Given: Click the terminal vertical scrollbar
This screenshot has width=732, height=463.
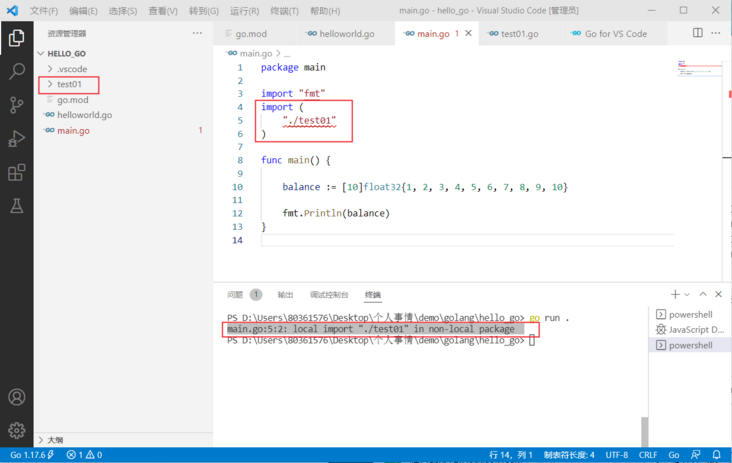Looking at the screenshot, I should click(644, 431).
